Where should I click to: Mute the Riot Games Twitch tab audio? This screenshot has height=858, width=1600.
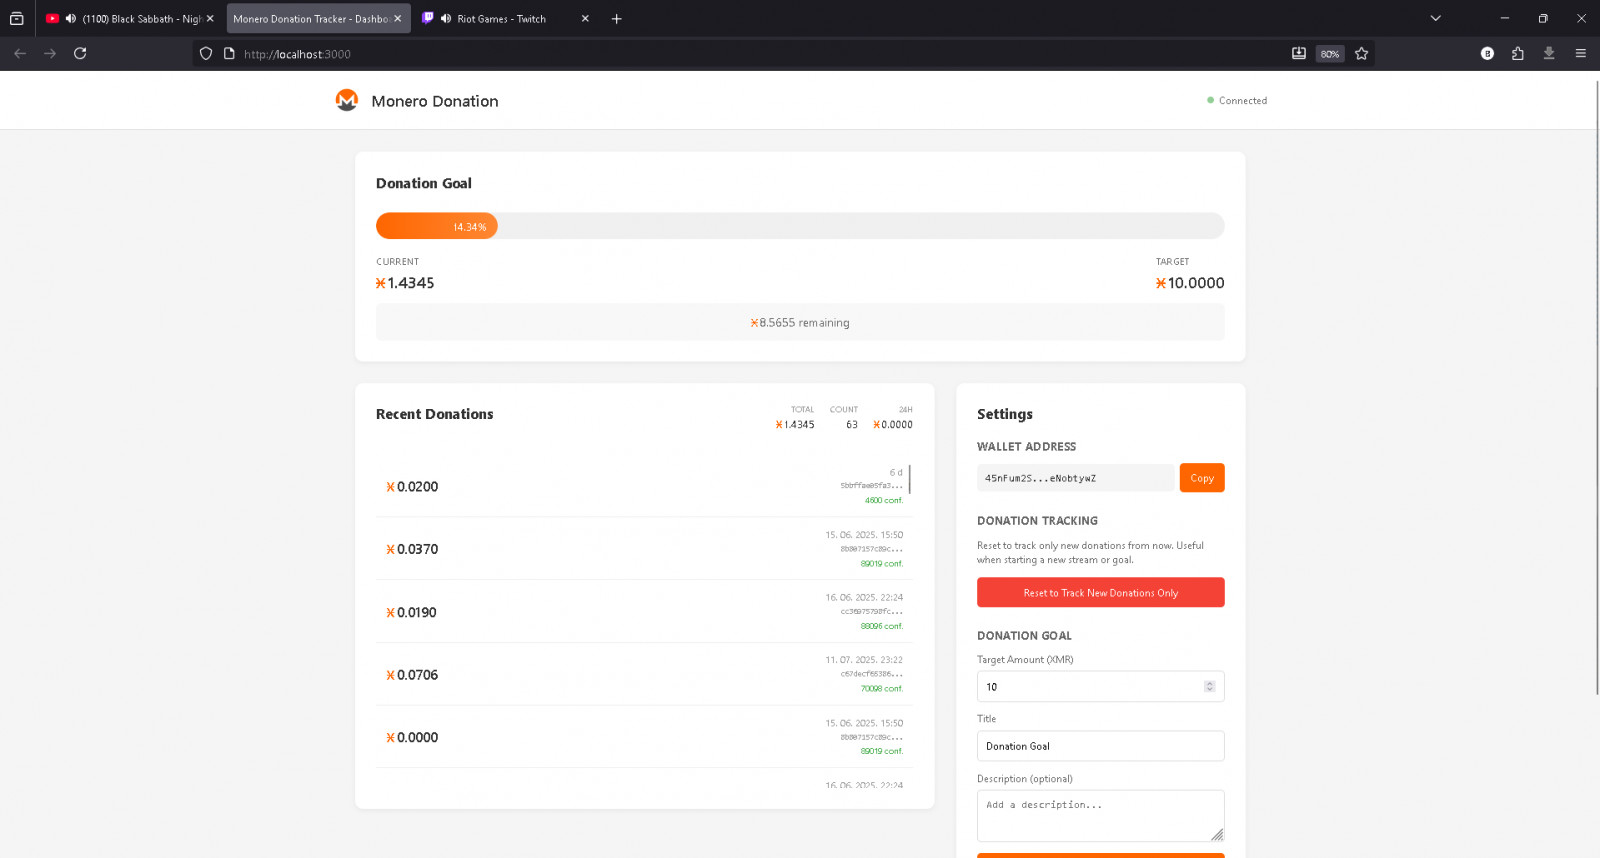point(446,19)
